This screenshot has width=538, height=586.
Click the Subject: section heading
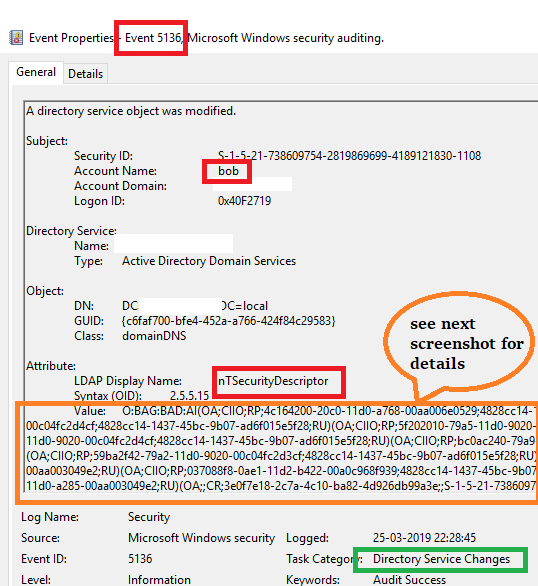pos(47,141)
